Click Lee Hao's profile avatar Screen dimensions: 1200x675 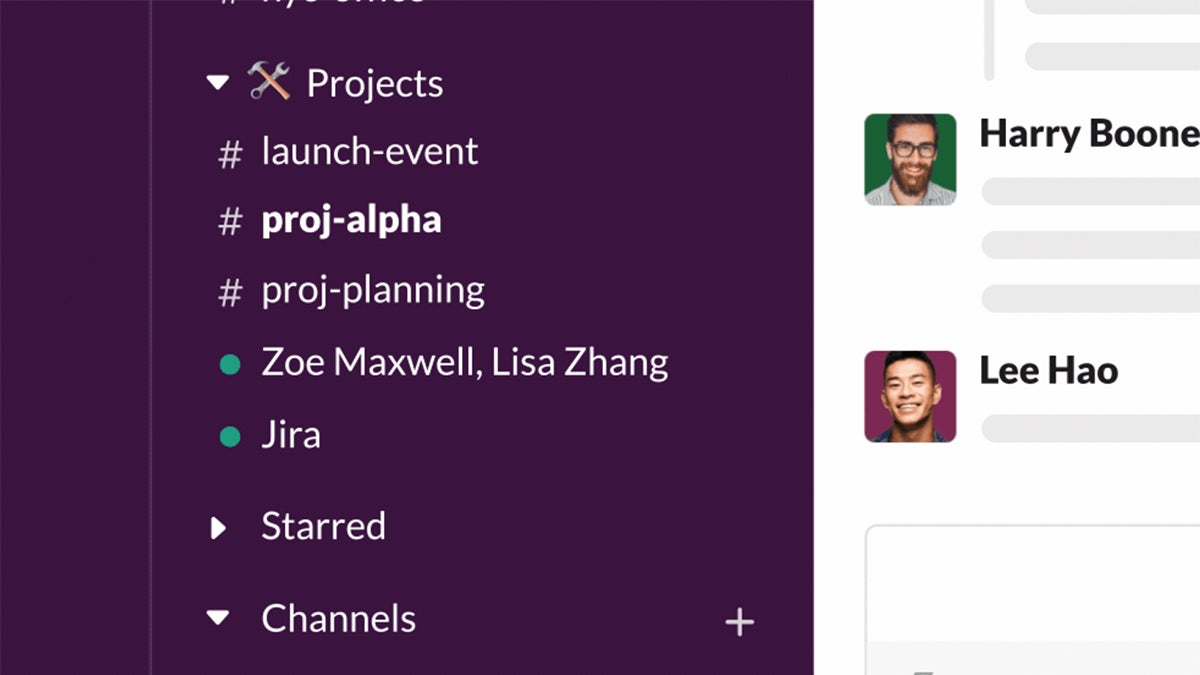click(909, 396)
